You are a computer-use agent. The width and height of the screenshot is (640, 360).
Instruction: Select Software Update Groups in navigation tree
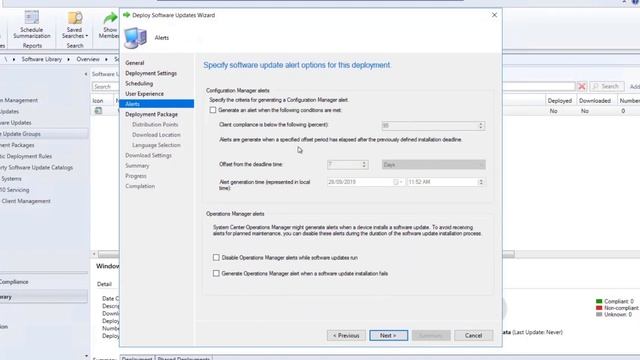click(x=44, y=134)
